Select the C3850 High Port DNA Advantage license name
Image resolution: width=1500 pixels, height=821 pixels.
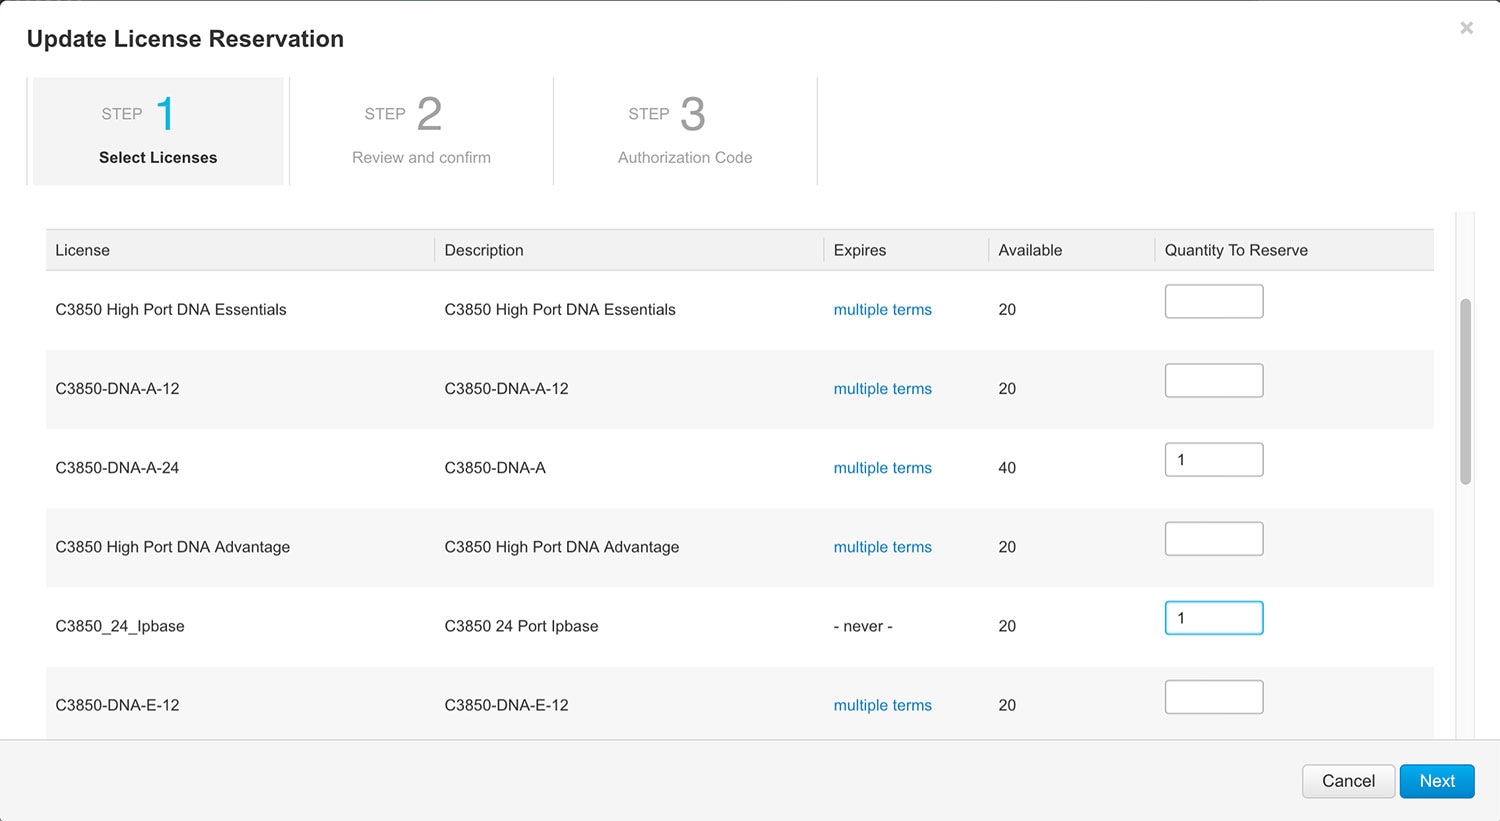coord(172,547)
